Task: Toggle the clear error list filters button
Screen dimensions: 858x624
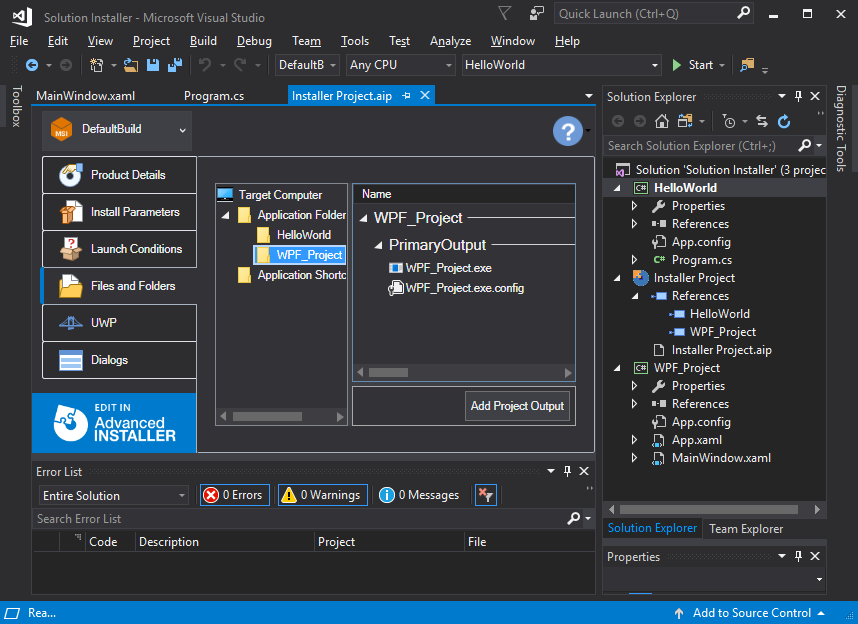Action: click(x=485, y=495)
